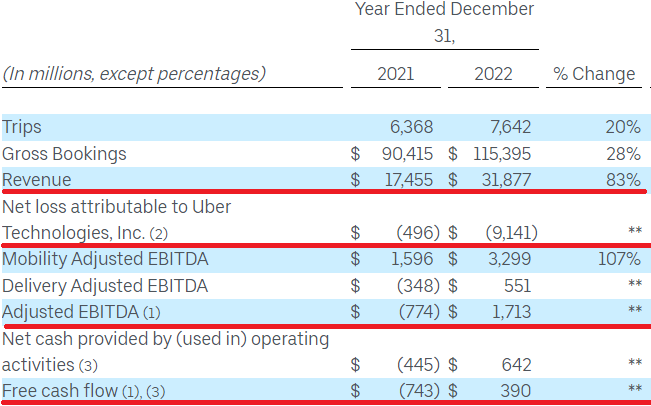Image resolution: width=651 pixels, height=406 pixels.
Task: Click Revenue 2021 value 17,455
Action: point(409,180)
